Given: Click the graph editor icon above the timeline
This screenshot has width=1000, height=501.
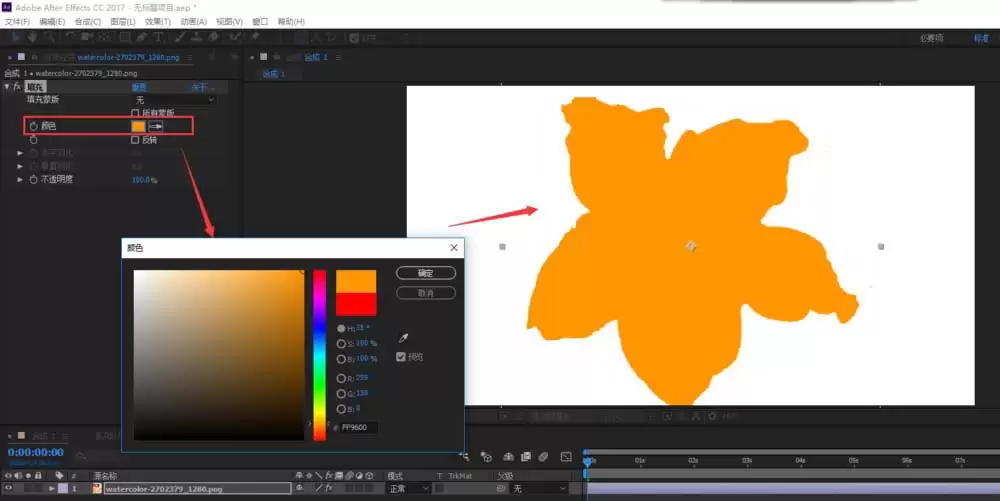Looking at the screenshot, I should click(566, 456).
